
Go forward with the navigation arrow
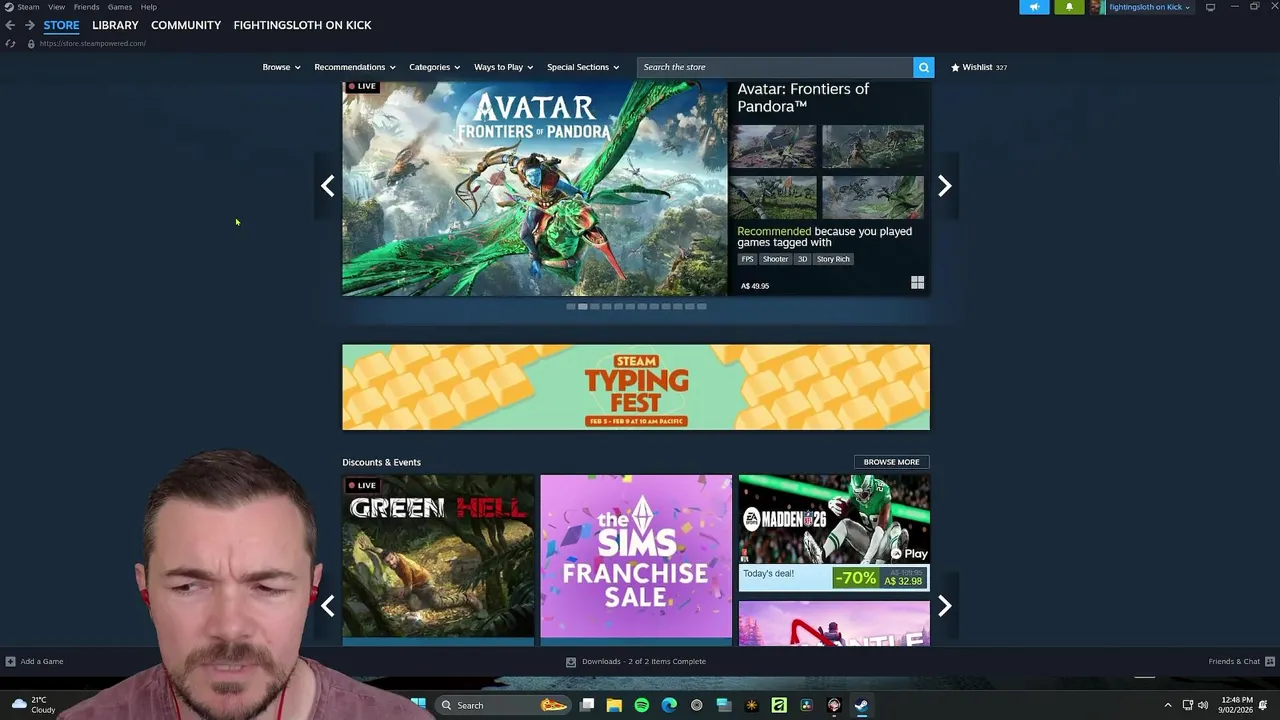29,25
